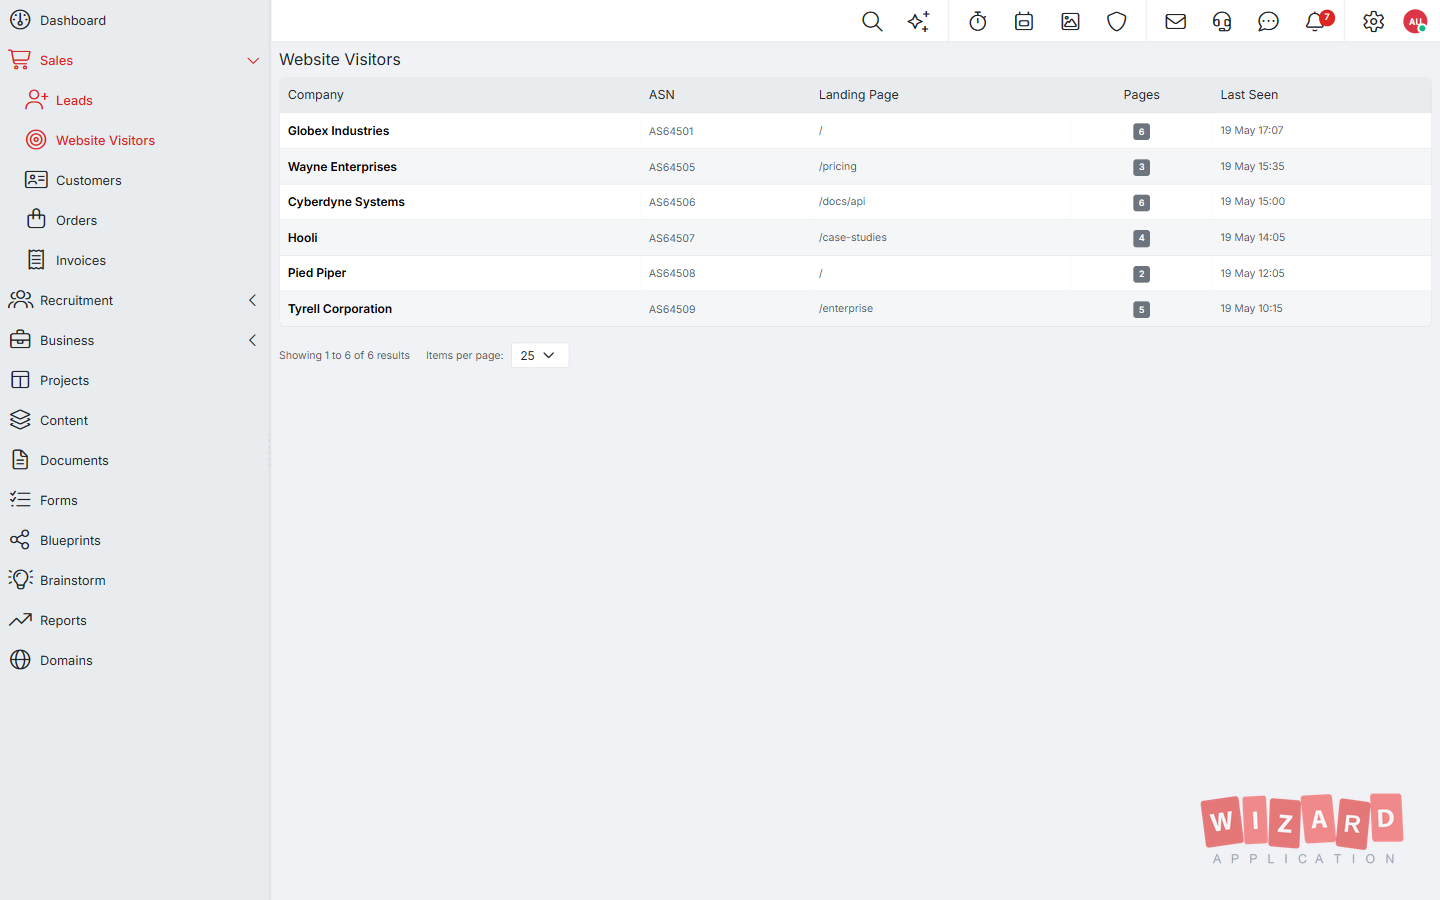Sort by Last Seen column header

coord(1249,95)
